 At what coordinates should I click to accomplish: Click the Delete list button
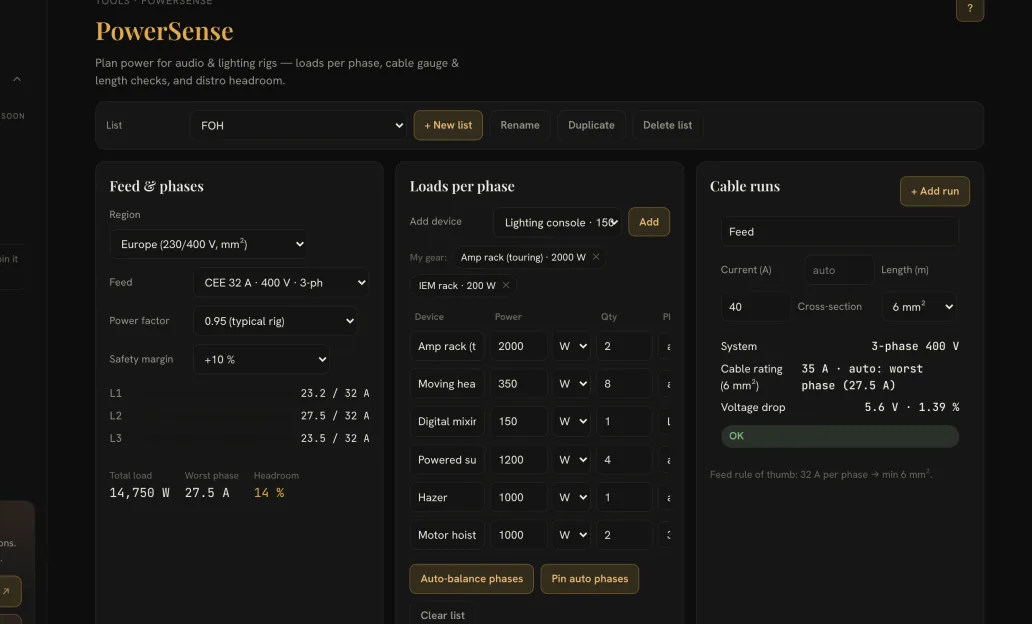coord(667,125)
